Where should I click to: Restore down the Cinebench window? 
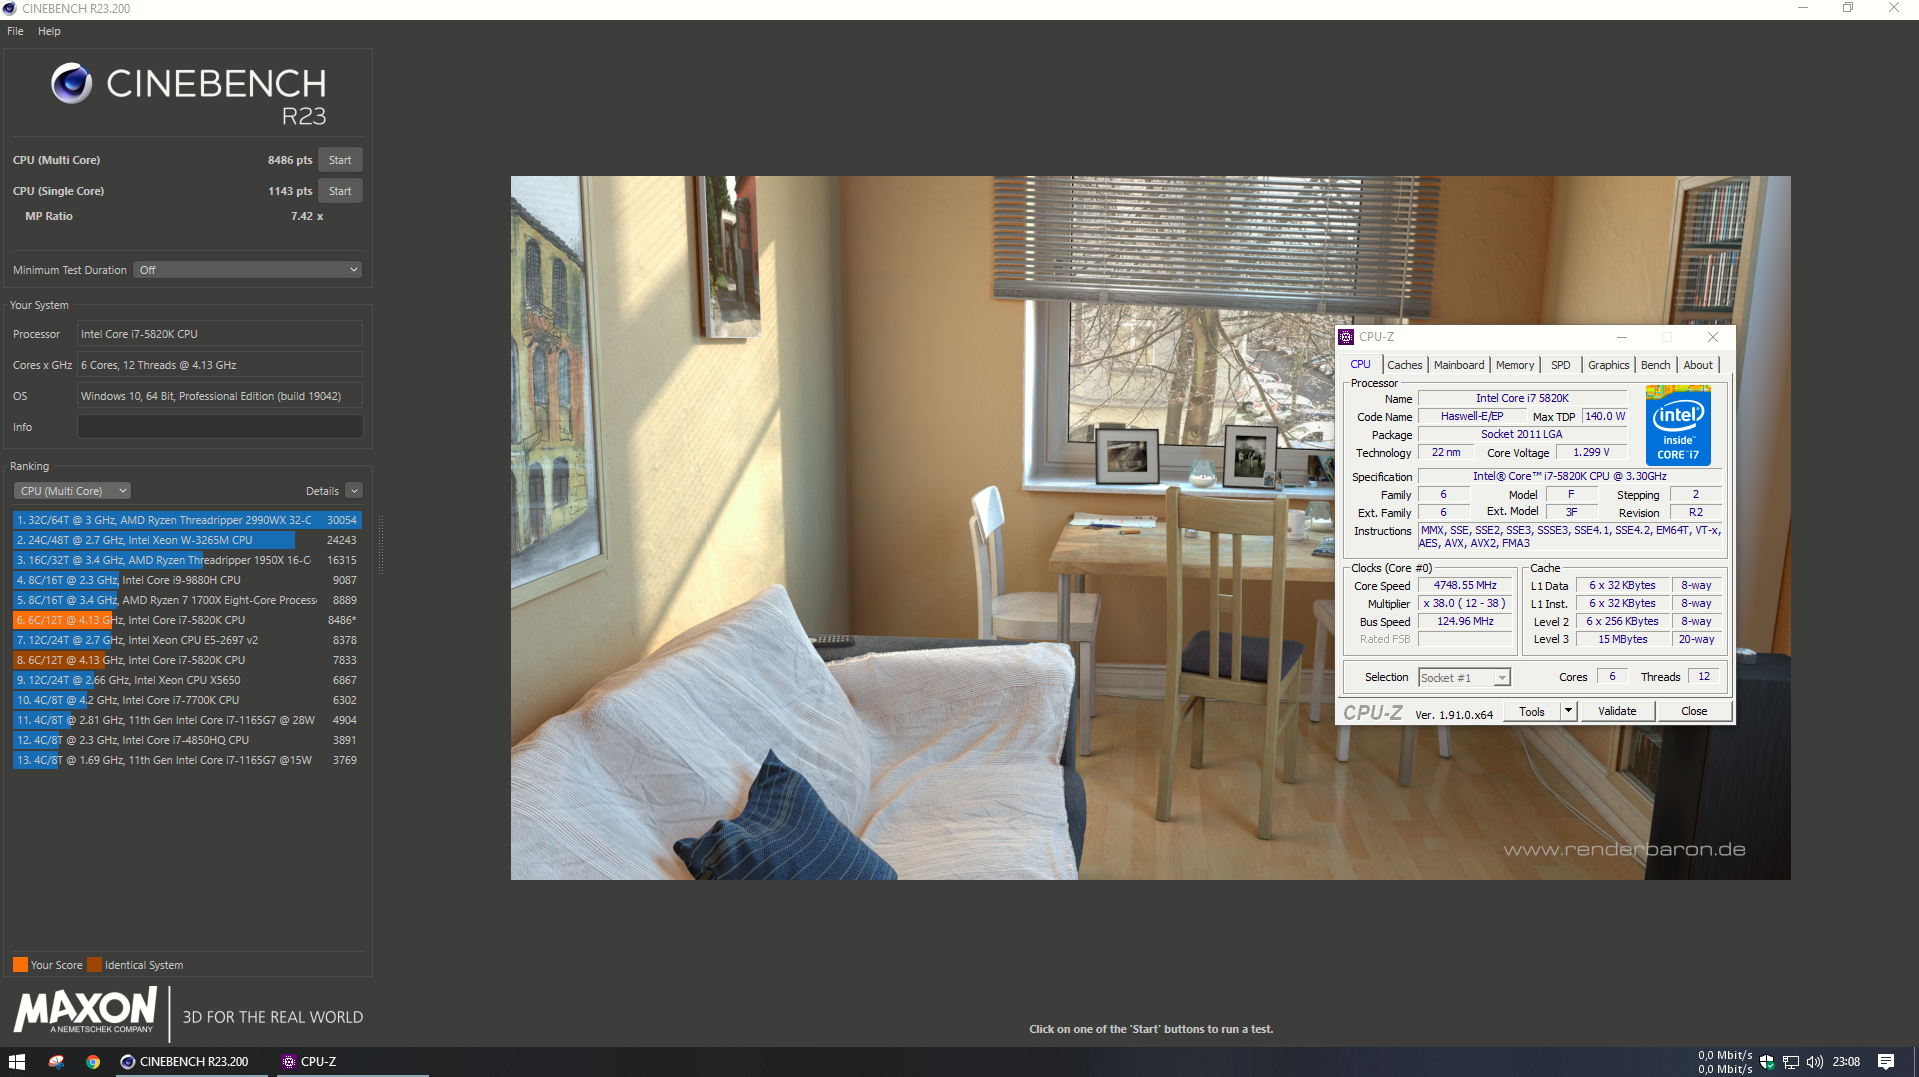point(1848,8)
